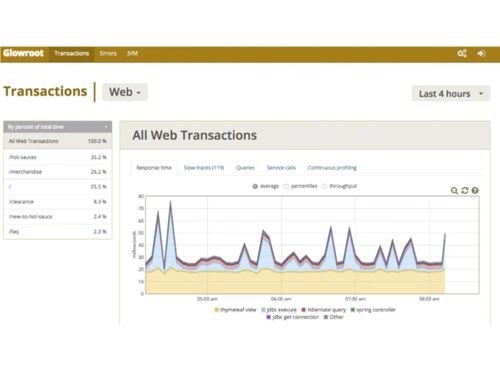Screen dimensions: 500x375
Task: Open the JVM menu item
Action: [x=132, y=53]
